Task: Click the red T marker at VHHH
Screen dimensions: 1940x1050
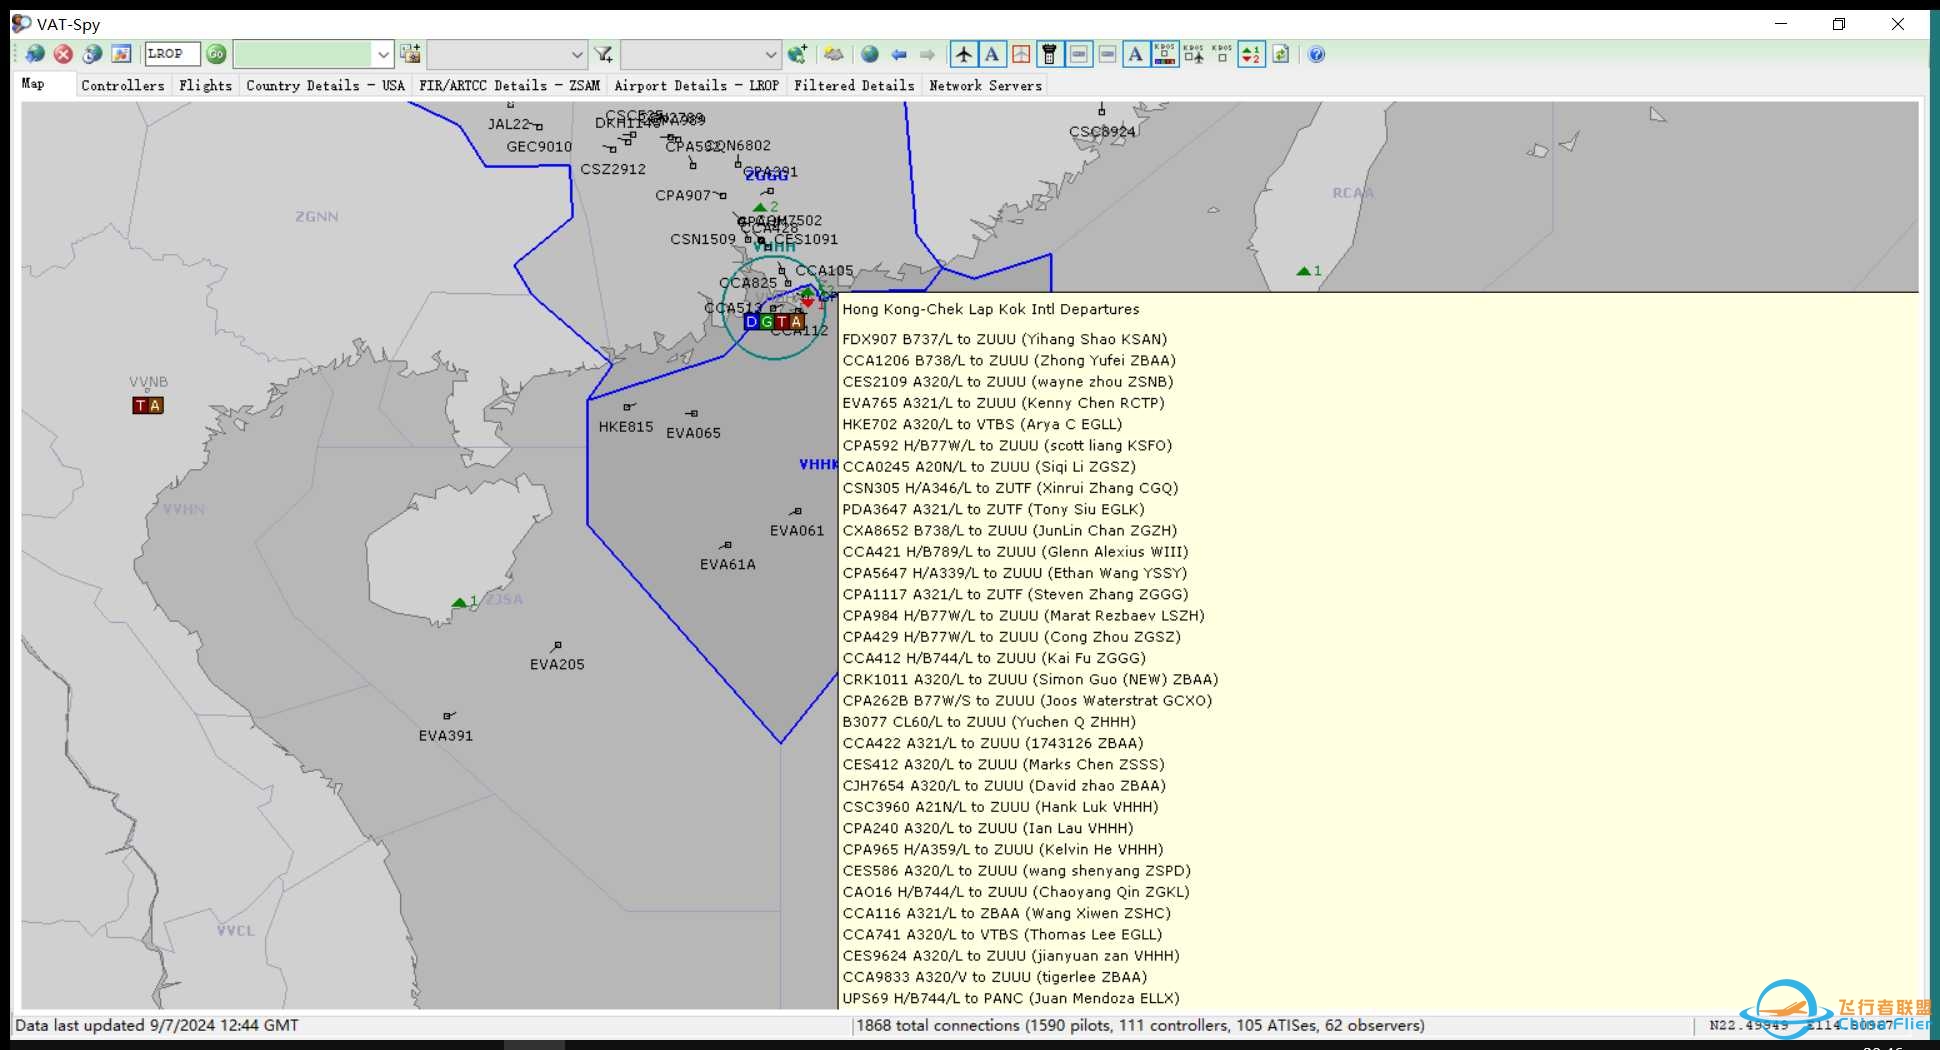Action: [x=782, y=322]
